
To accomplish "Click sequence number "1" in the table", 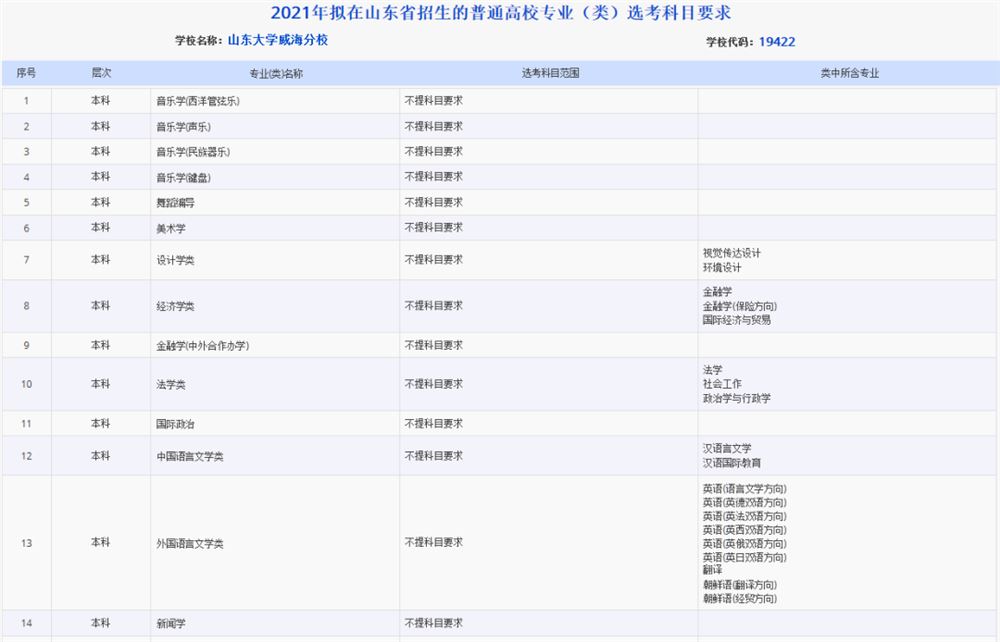I will point(26,101).
